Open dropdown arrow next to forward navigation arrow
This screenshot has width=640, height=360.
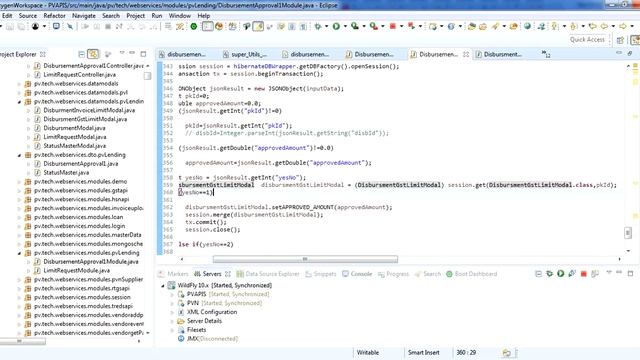632,27
